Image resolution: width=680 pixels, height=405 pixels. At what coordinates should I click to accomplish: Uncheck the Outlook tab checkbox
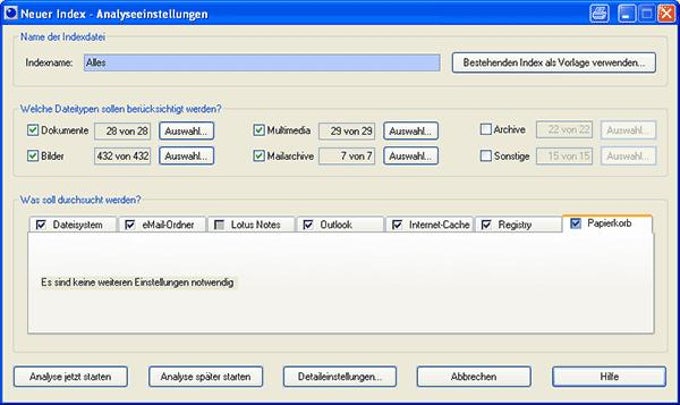(x=308, y=225)
